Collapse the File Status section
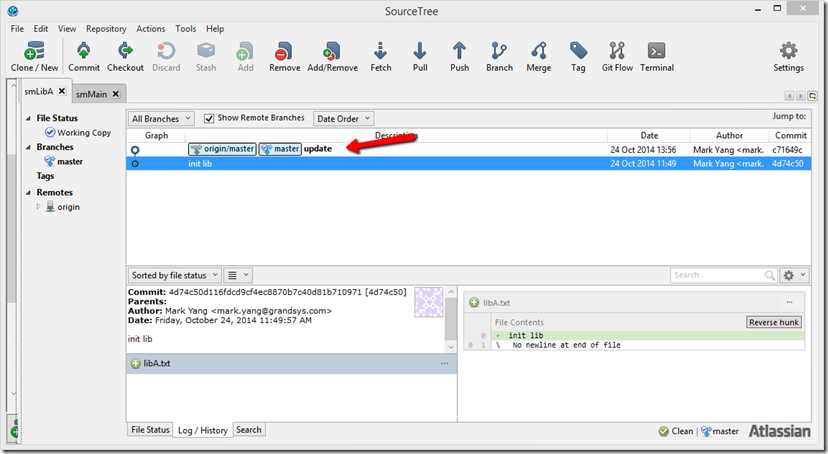828x454 pixels. tap(29, 118)
